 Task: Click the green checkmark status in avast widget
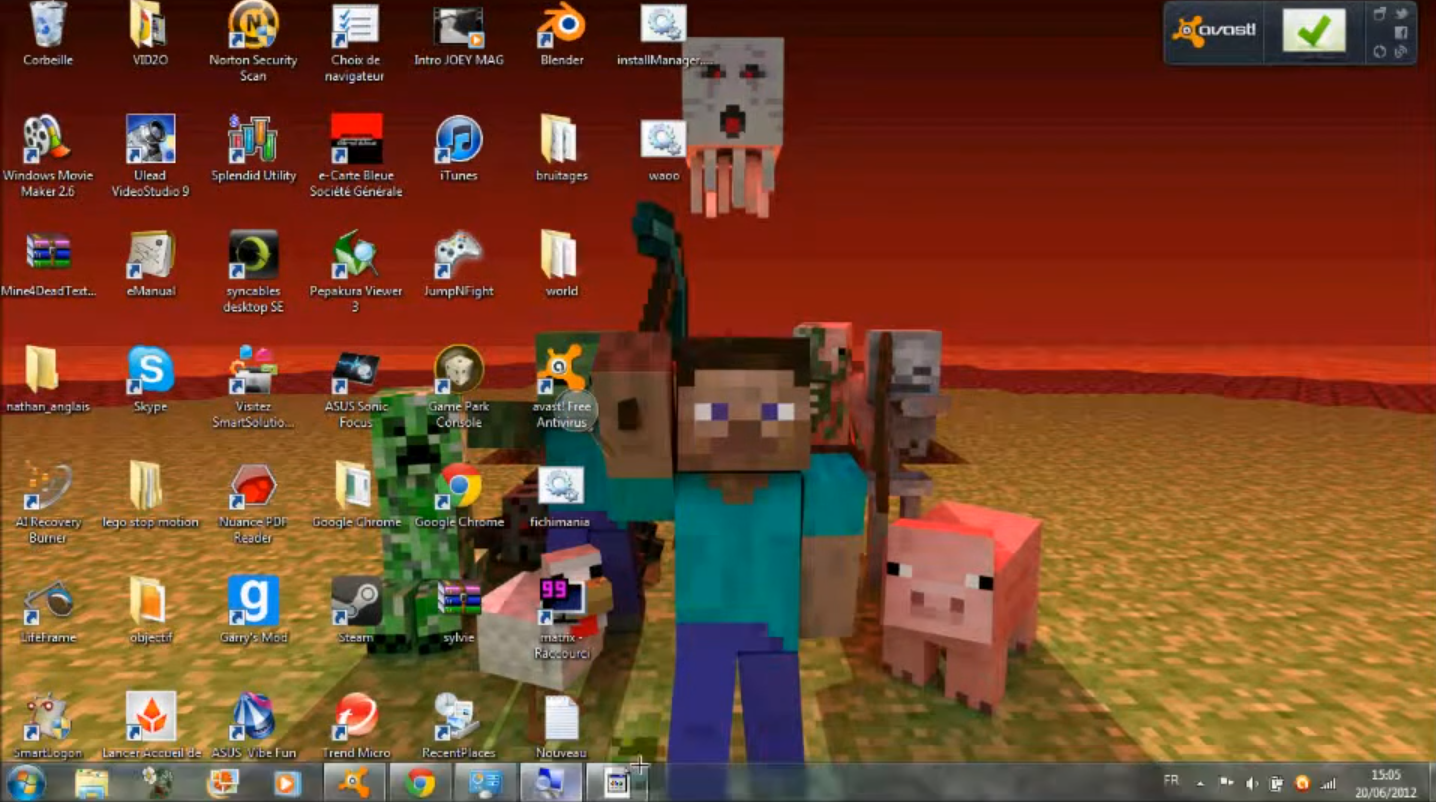click(1313, 32)
